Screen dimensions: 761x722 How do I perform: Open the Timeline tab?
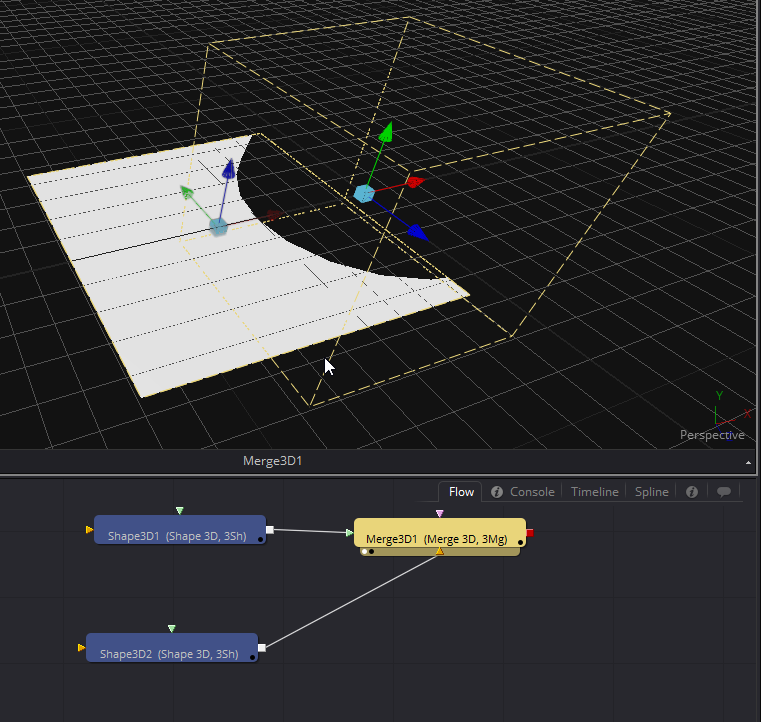click(595, 492)
